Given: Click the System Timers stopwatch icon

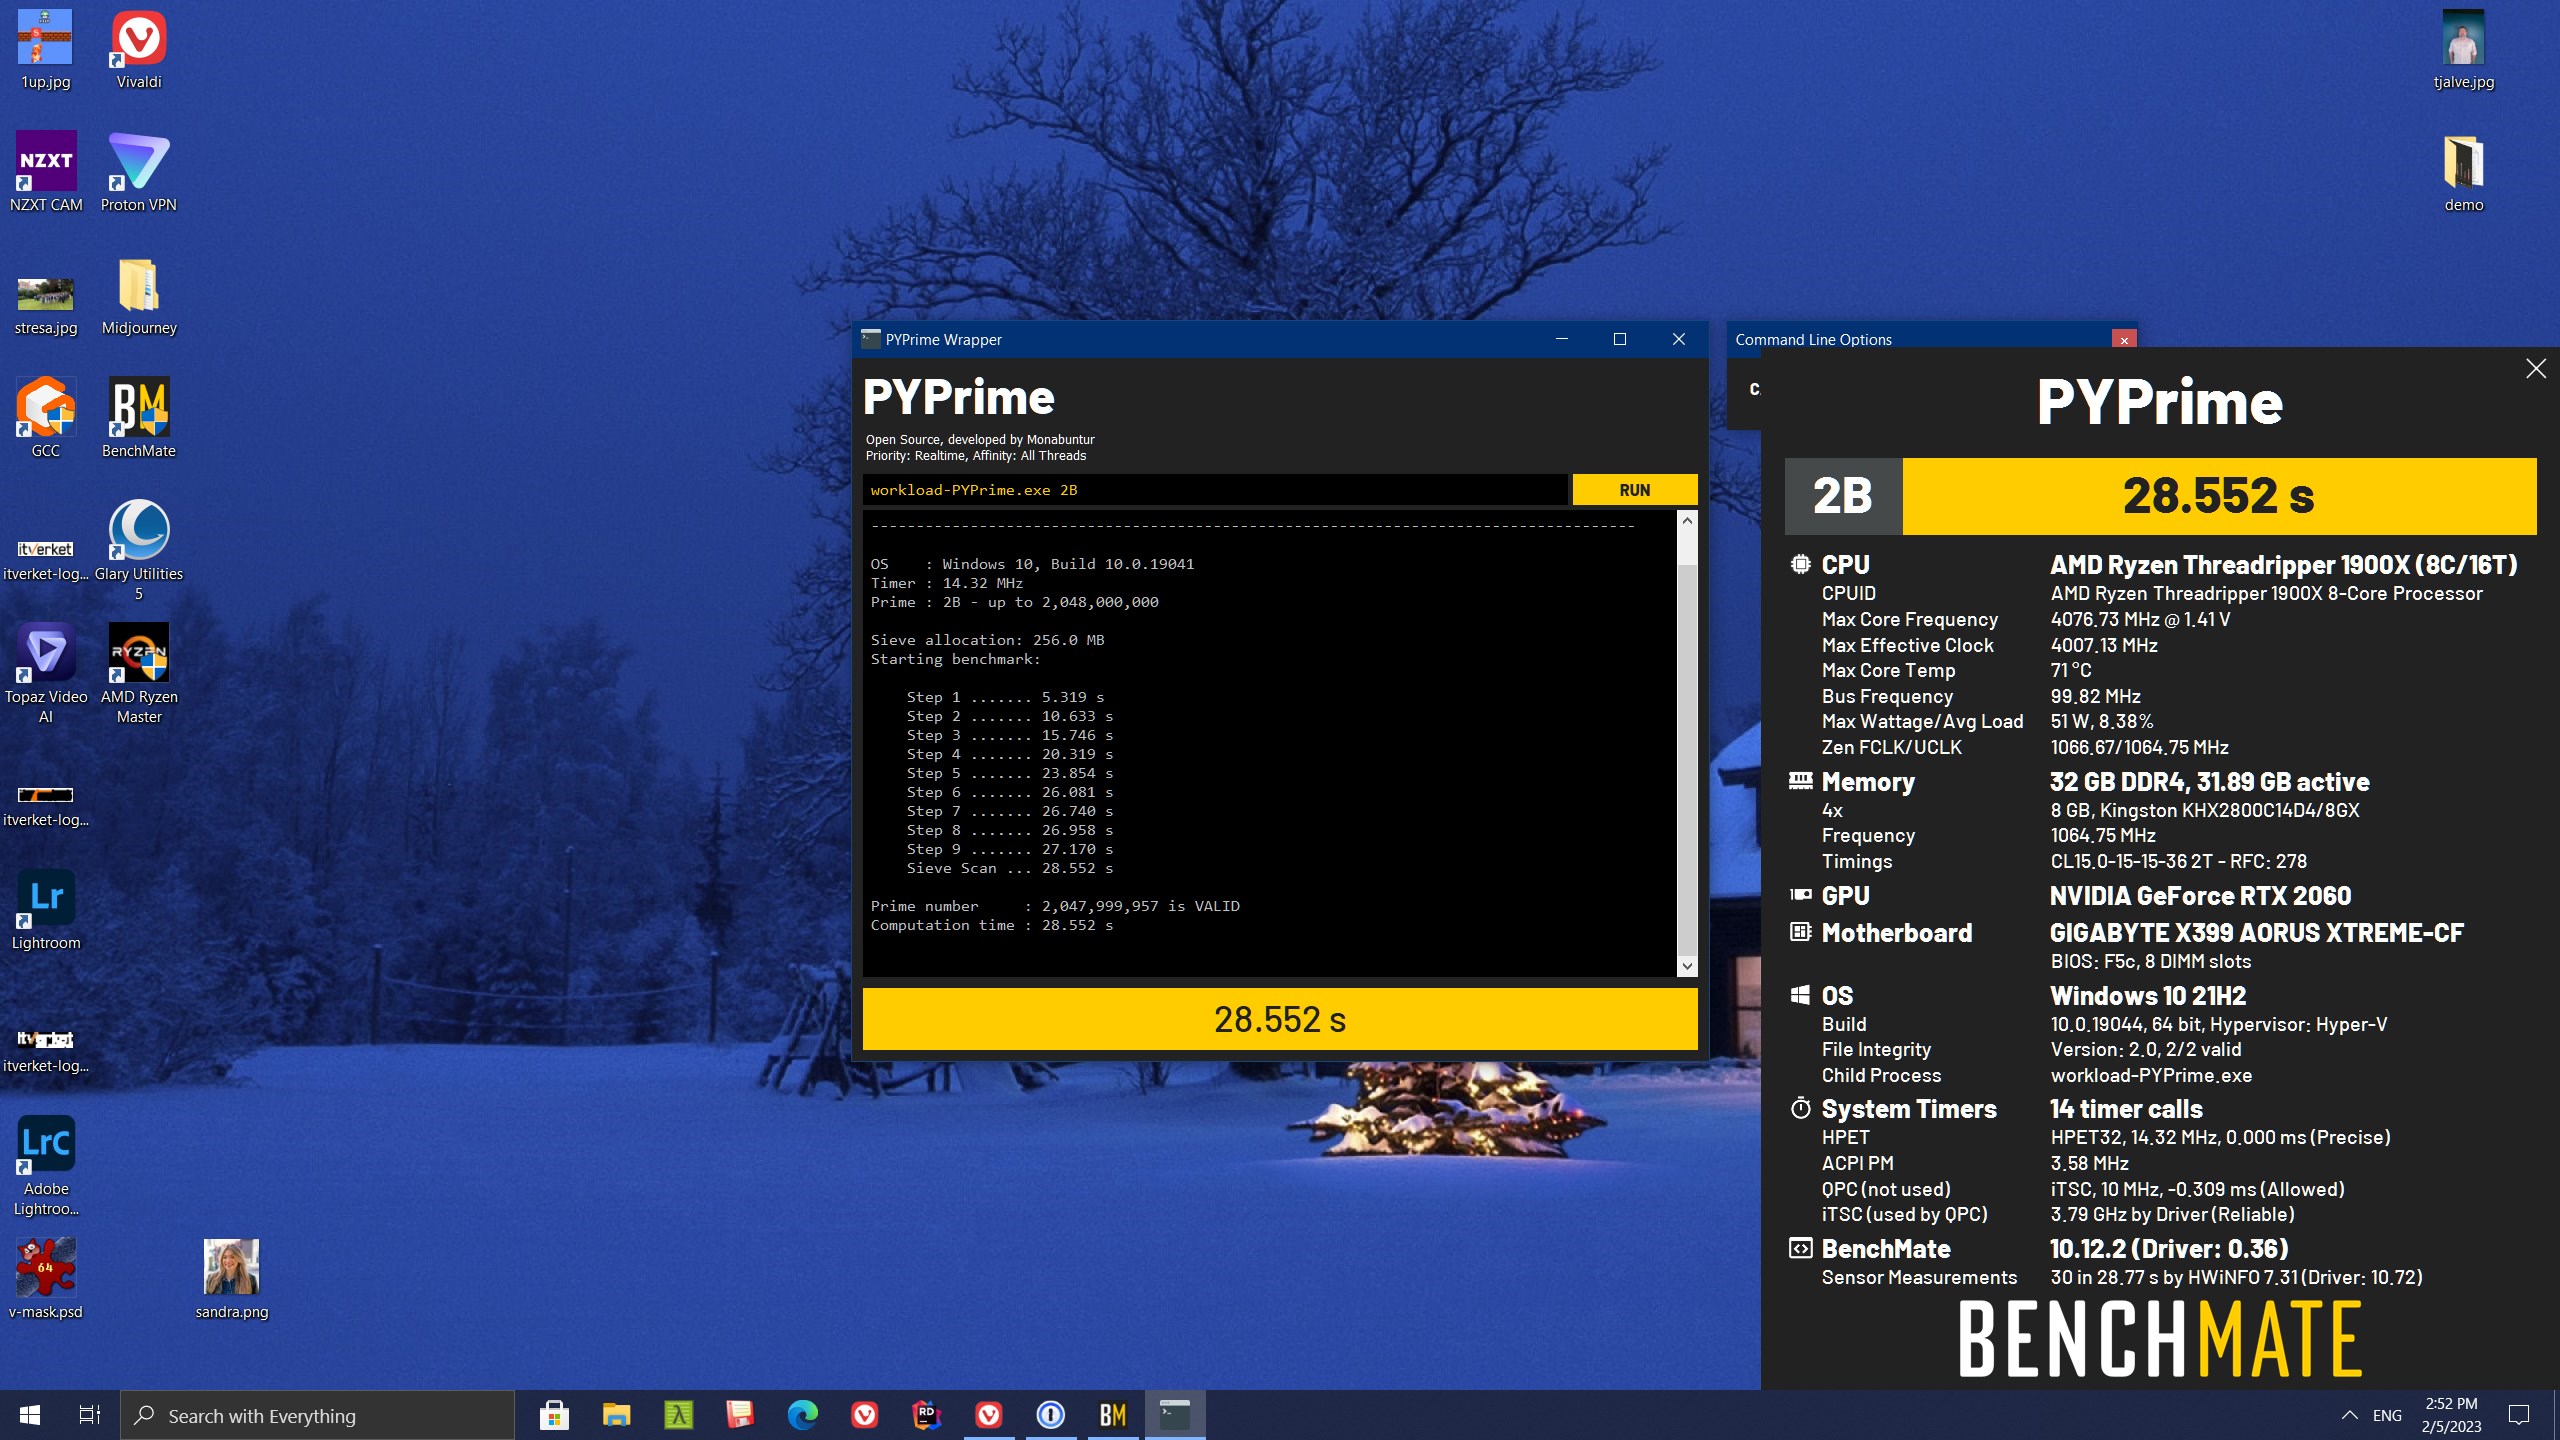Looking at the screenshot, I should [x=1800, y=1108].
